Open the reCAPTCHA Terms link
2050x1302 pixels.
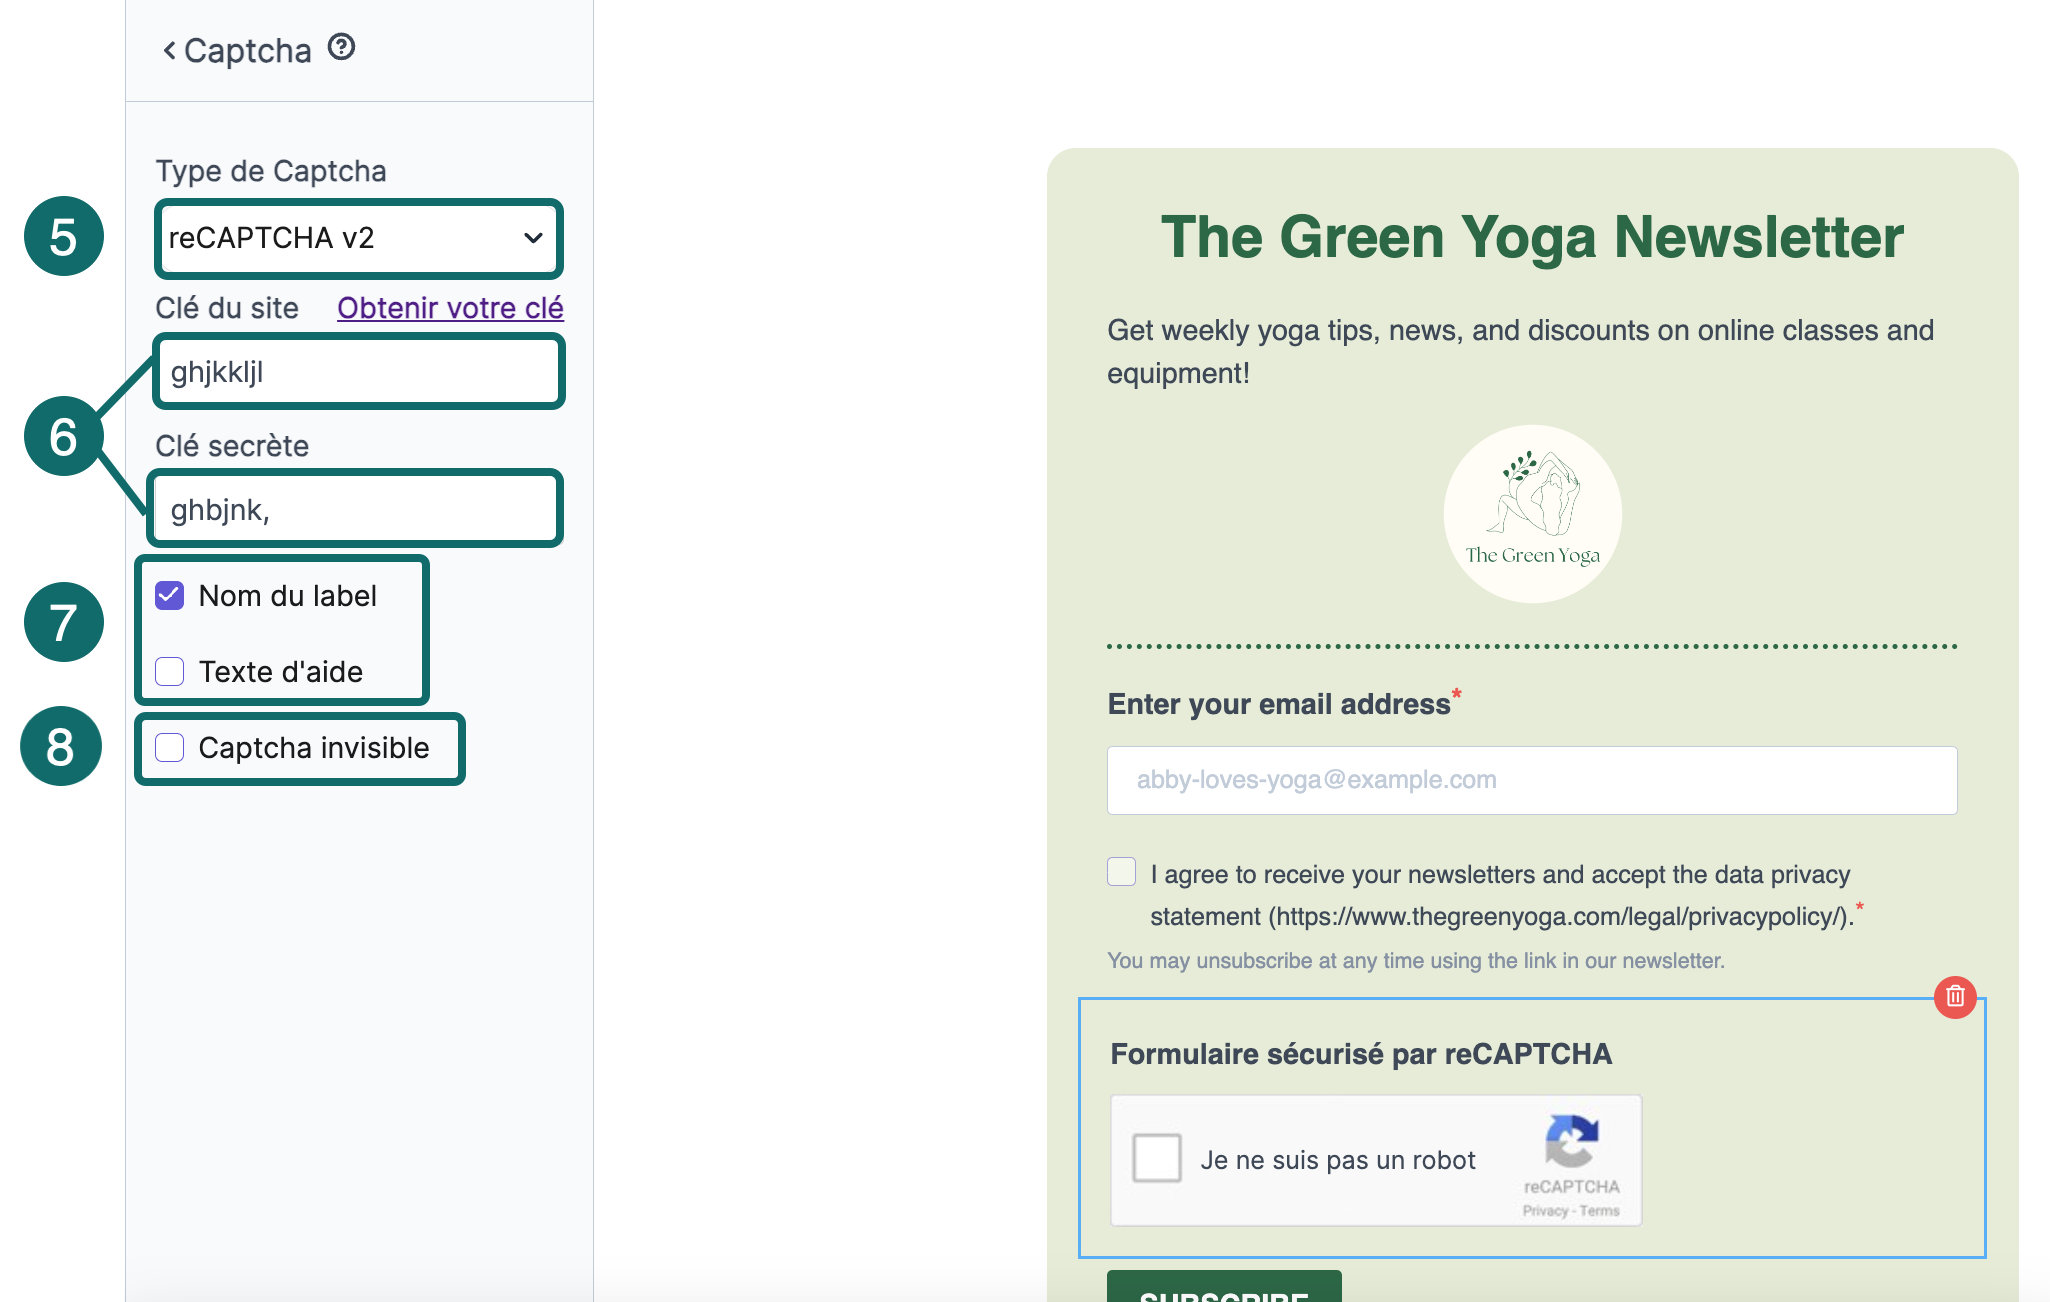pos(1600,1211)
